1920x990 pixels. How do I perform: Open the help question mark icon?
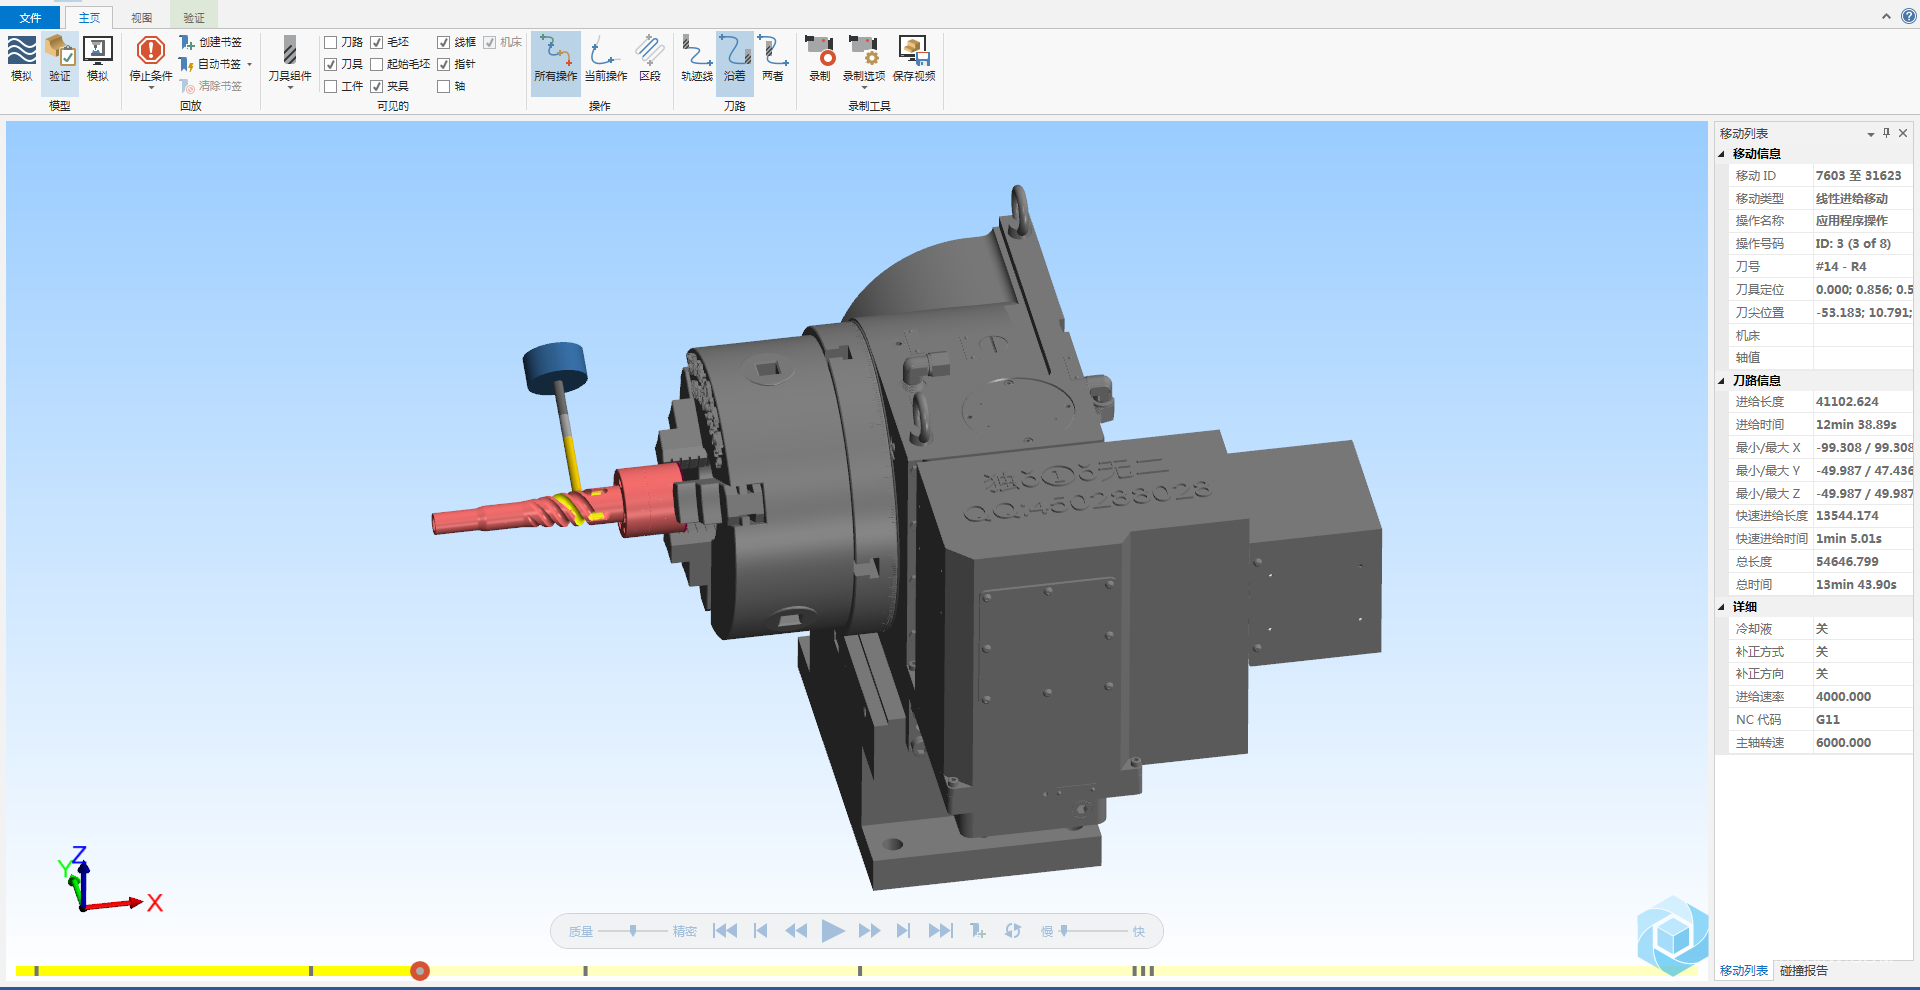pyautogui.click(x=1908, y=16)
